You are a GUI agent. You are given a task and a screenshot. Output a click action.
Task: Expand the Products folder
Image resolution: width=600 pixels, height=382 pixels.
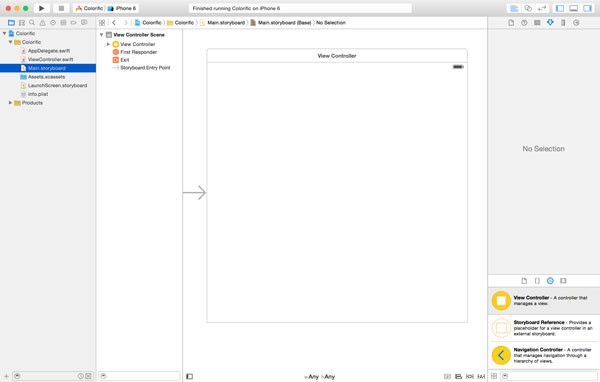point(10,103)
